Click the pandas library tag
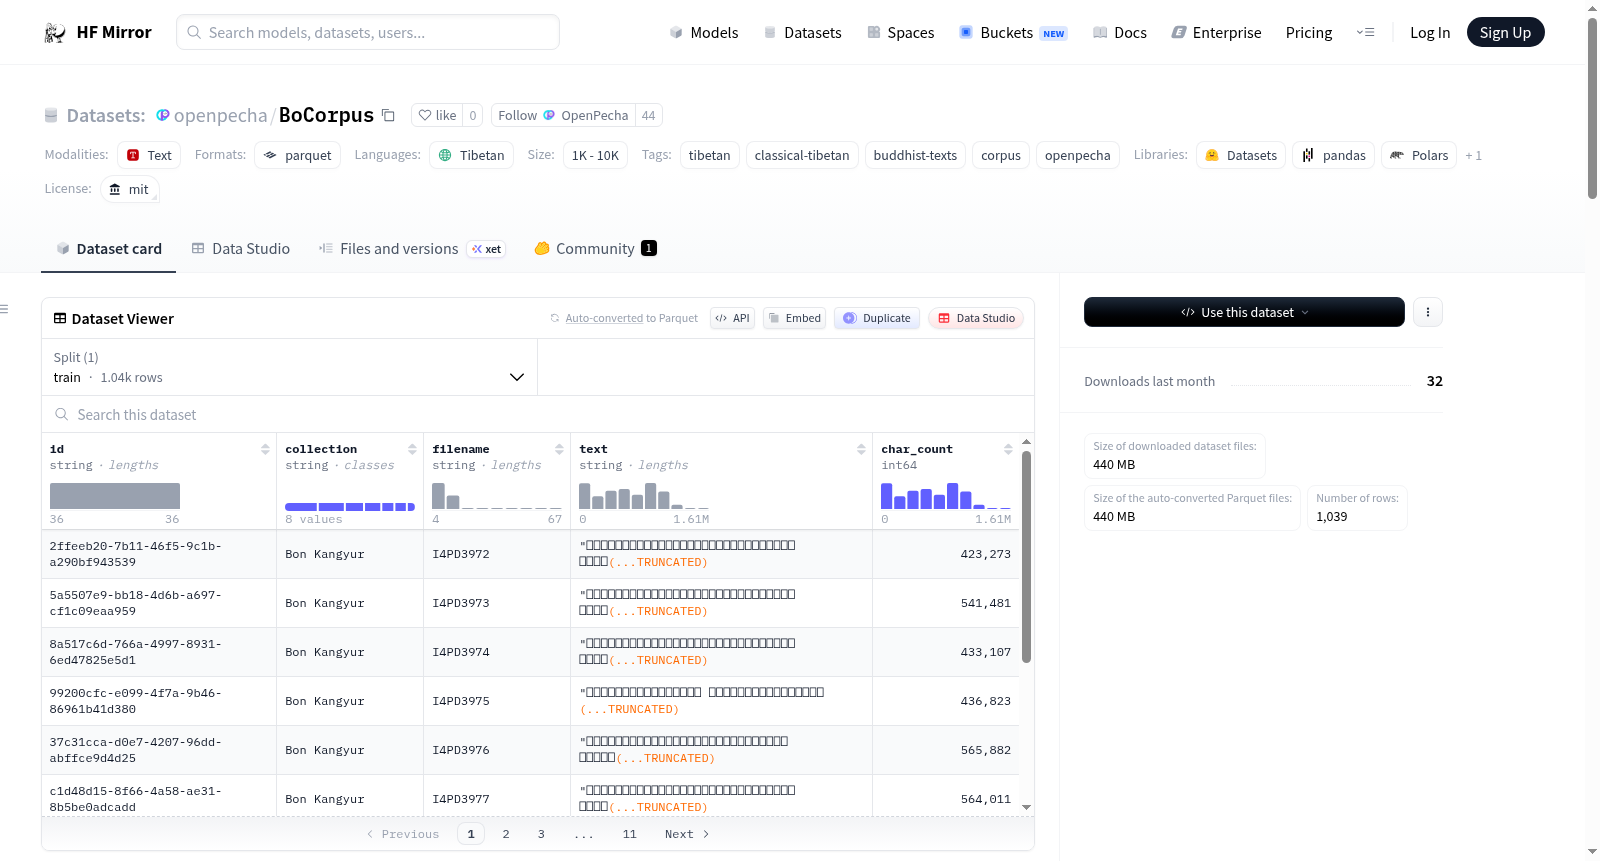The height and width of the screenshot is (861, 1600). coord(1334,155)
